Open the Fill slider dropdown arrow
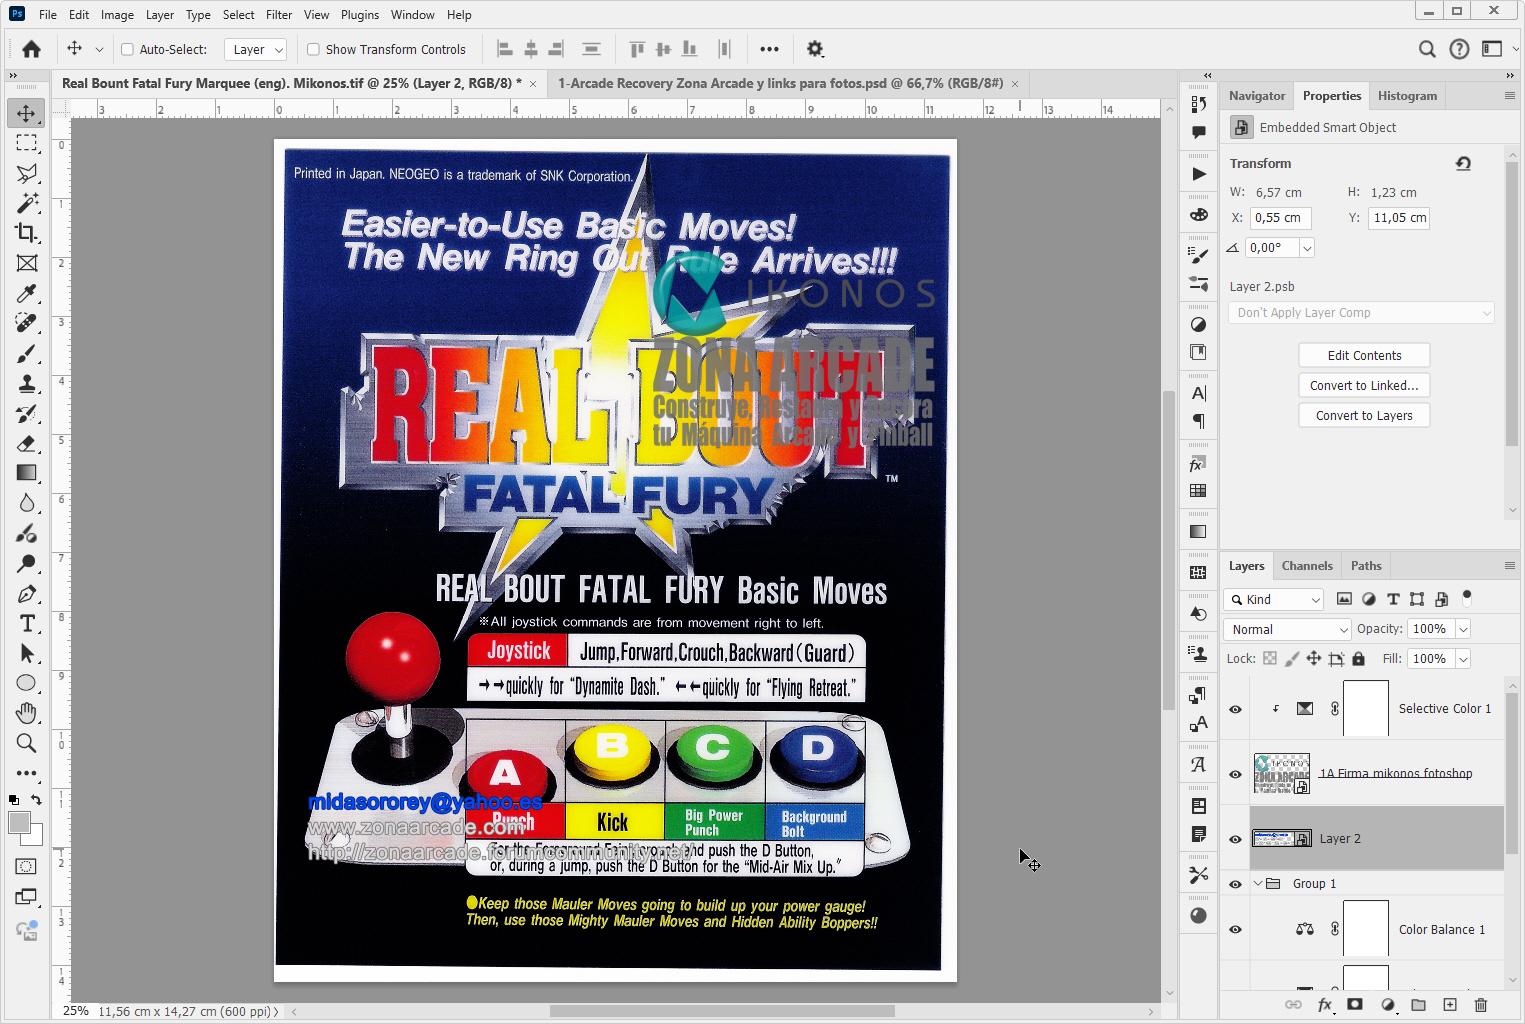 coord(1463,659)
